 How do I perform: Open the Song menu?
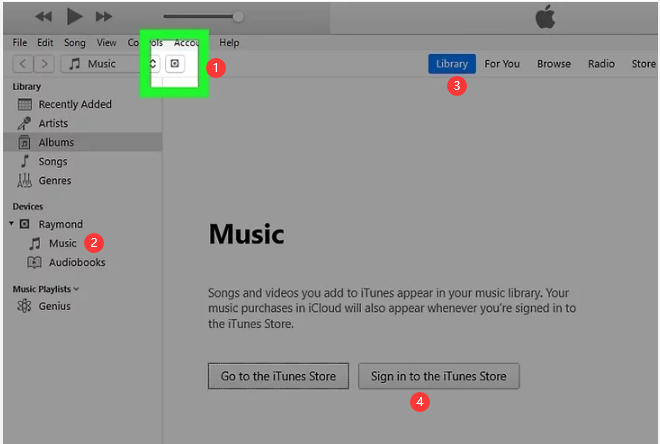[x=75, y=43]
